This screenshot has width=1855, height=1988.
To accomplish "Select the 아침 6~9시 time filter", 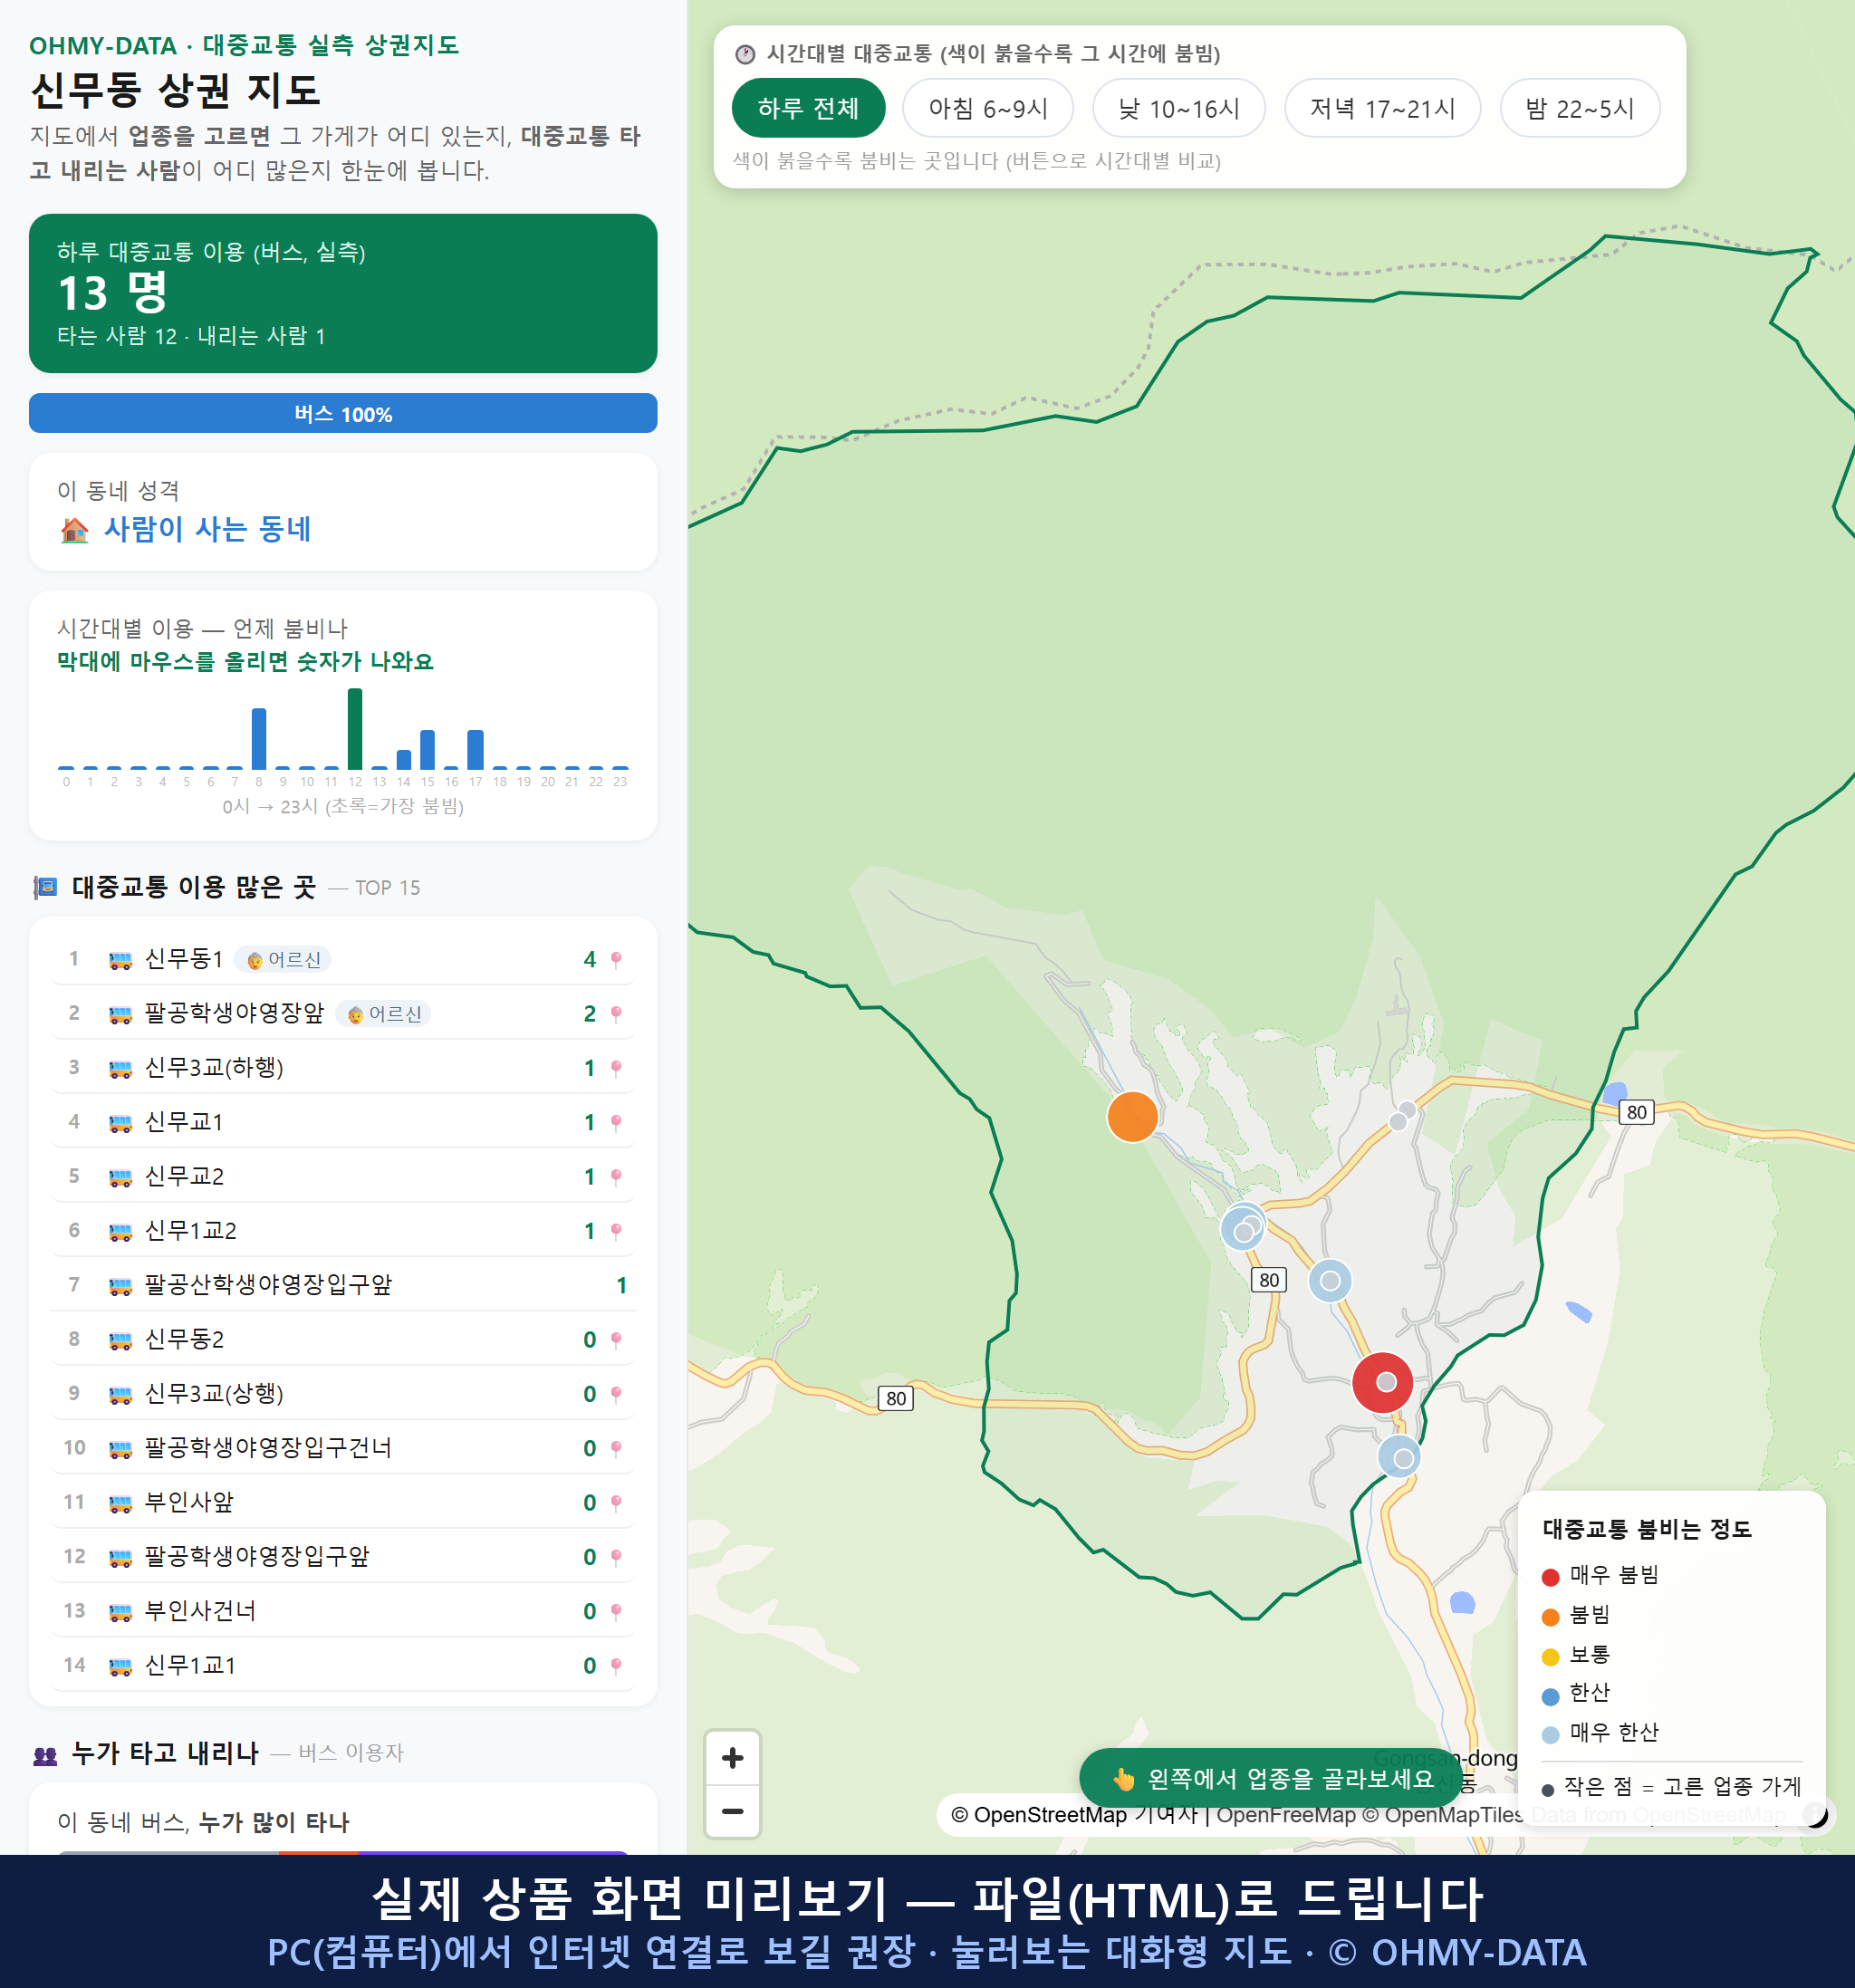I will (x=988, y=108).
